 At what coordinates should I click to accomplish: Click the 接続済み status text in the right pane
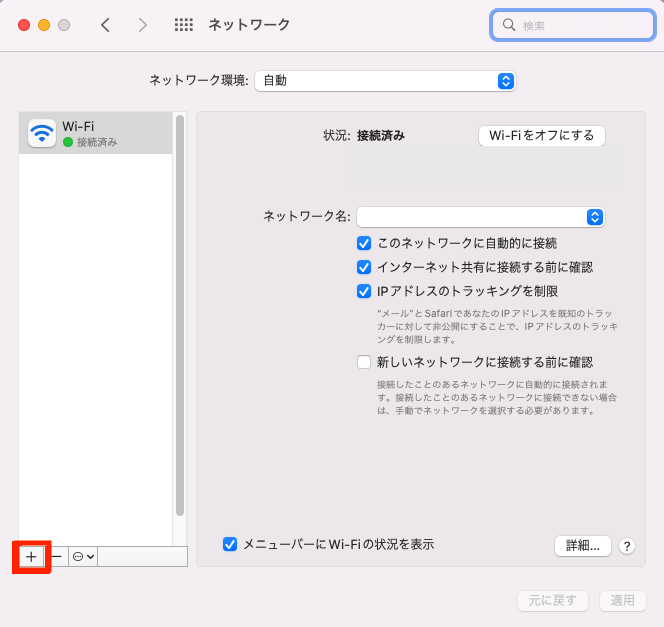pyautogui.click(x=381, y=135)
